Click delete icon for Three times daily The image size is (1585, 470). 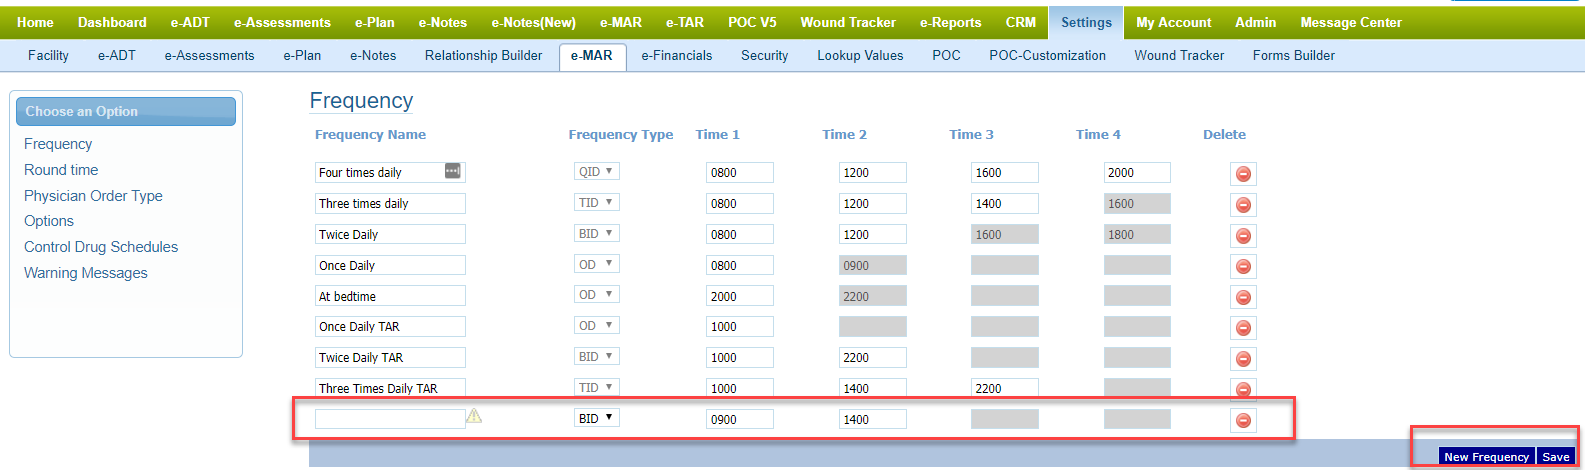pyautogui.click(x=1243, y=205)
